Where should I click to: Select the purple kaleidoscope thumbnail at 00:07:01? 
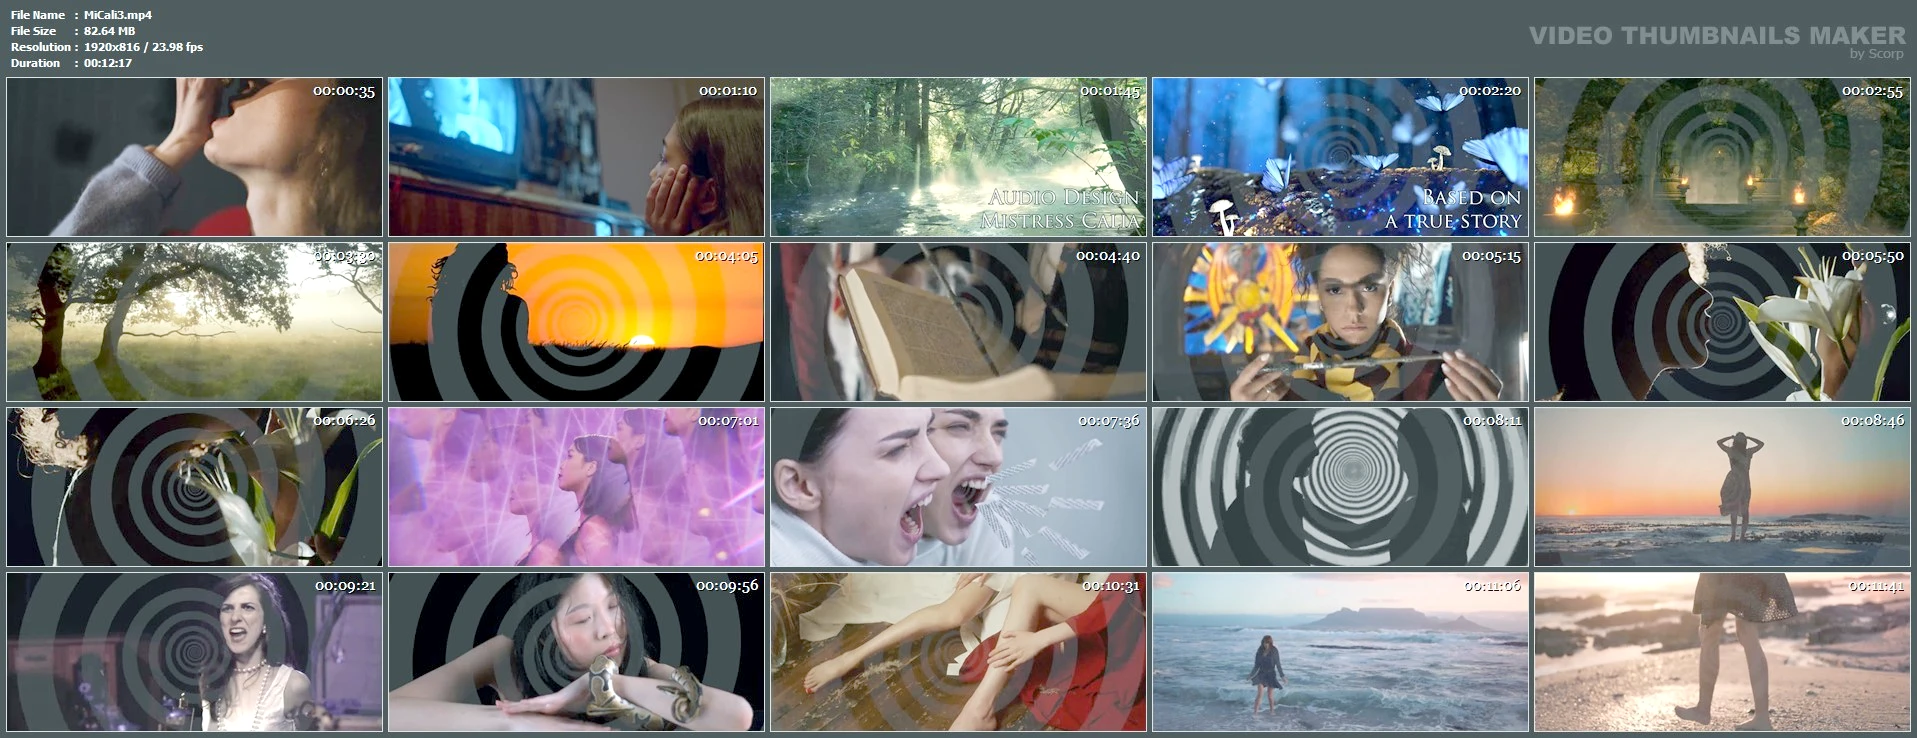tap(576, 487)
